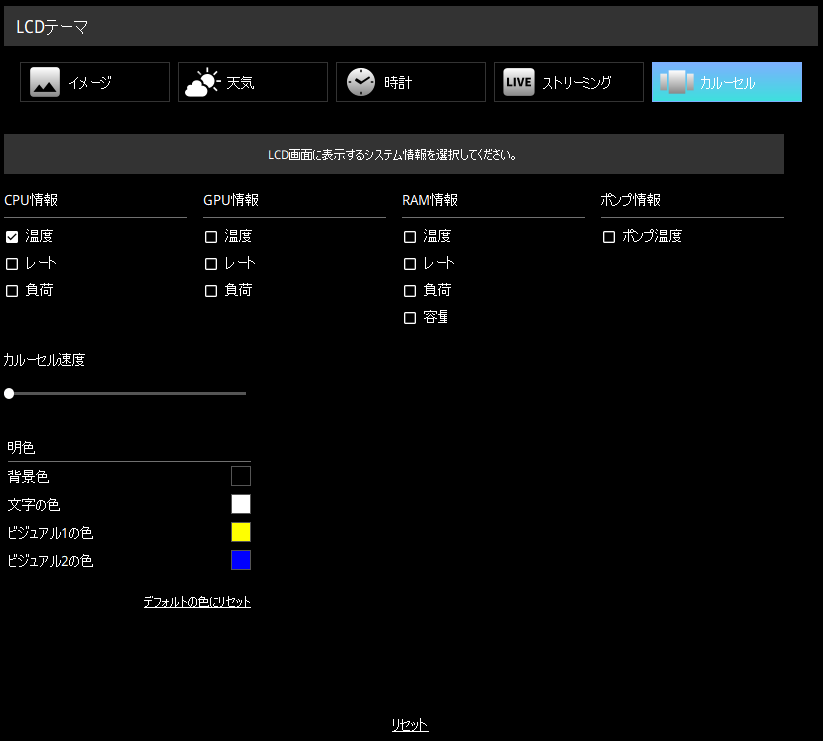
Task: Switch to the ストリーミング tab
Action: point(569,82)
